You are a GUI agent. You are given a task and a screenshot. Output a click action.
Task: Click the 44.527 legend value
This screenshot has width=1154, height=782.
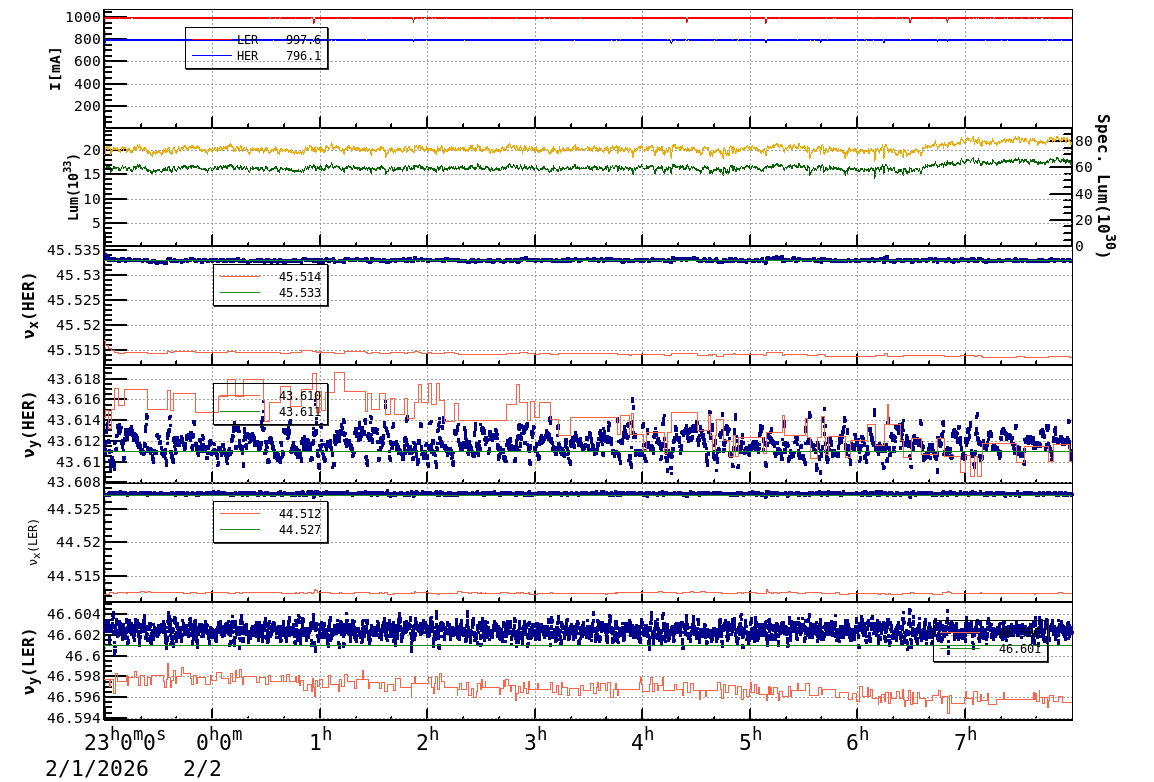coord(300,530)
